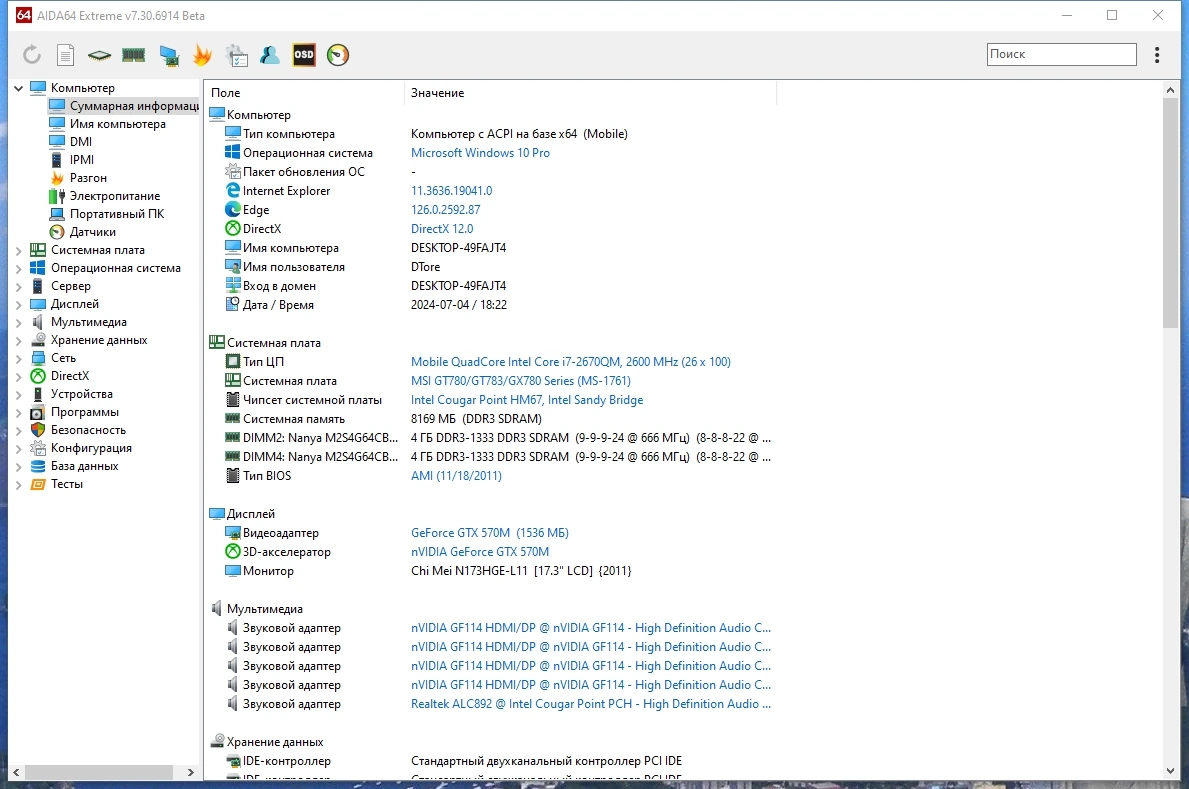Select the Имя пользователя row
Image resolution: width=1189 pixels, height=789 pixels.
(x=491, y=266)
